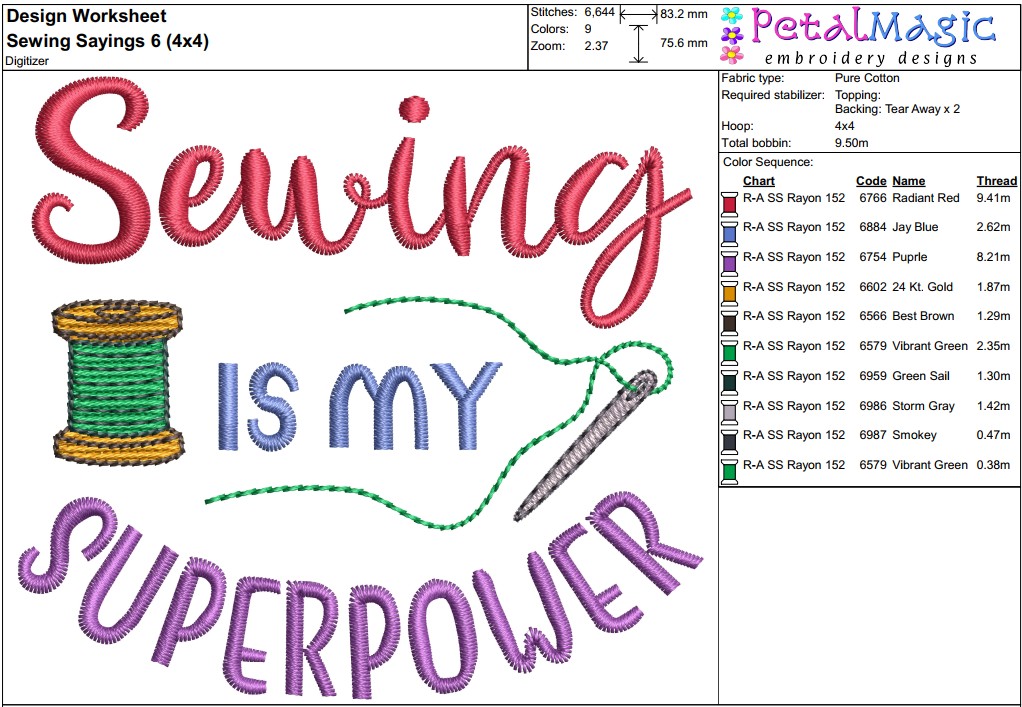Viewport: 1022px width, 707px height.
Task: Select the 'Design Worksheet' title
Action: pos(87,16)
